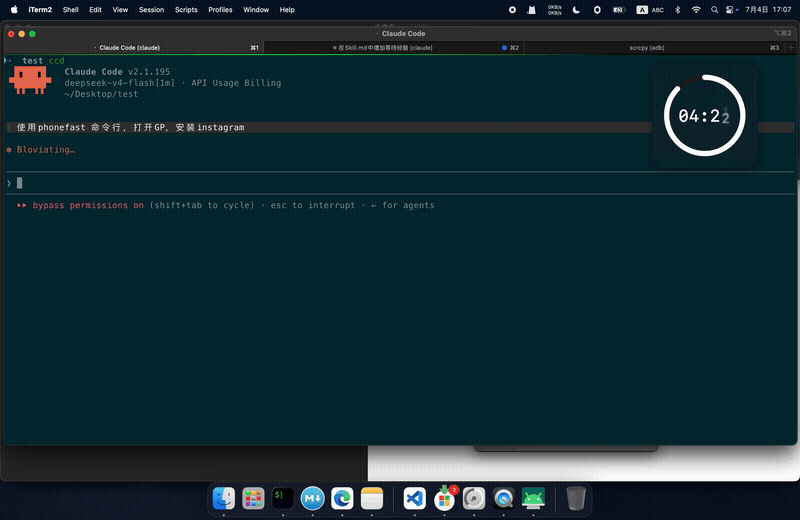Focus the Claude Code prompt input line
The width and height of the screenshot is (800, 520).
398,183
